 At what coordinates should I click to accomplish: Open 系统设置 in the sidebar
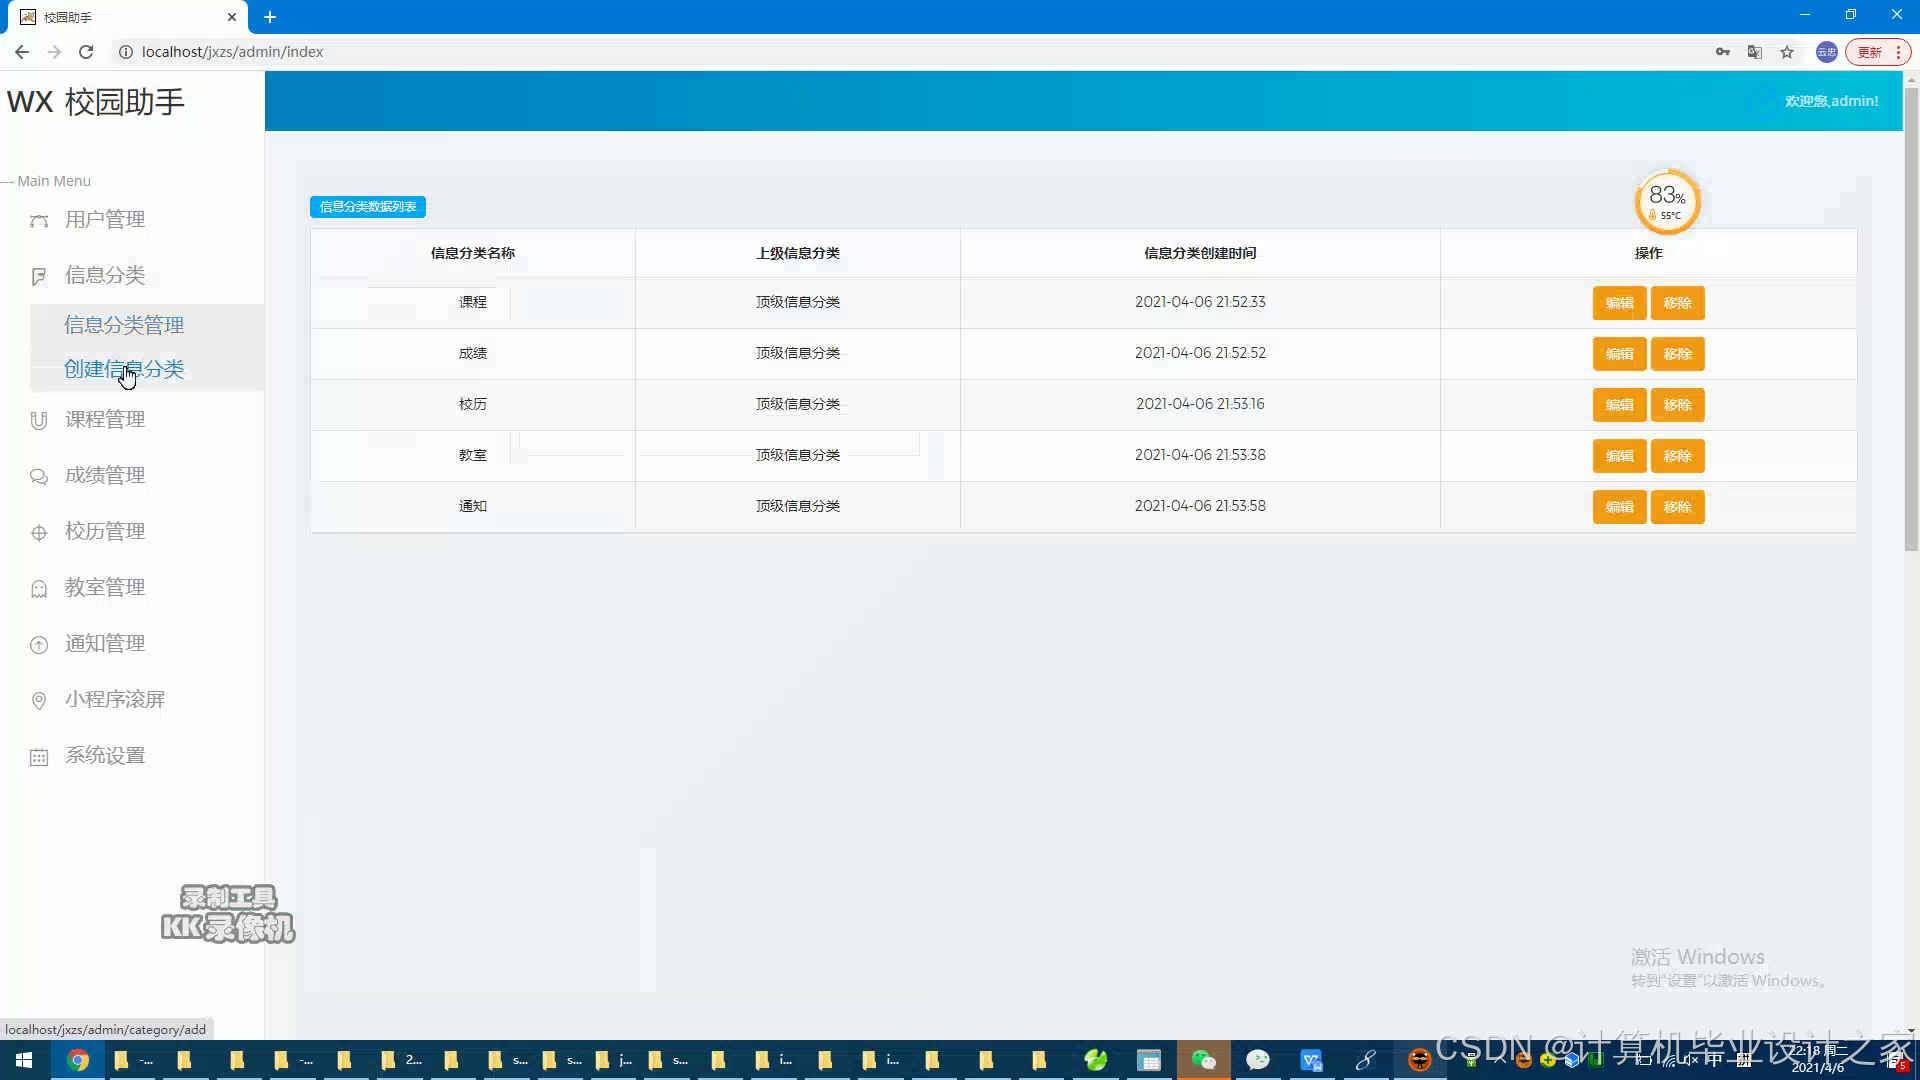[x=105, y=756]
